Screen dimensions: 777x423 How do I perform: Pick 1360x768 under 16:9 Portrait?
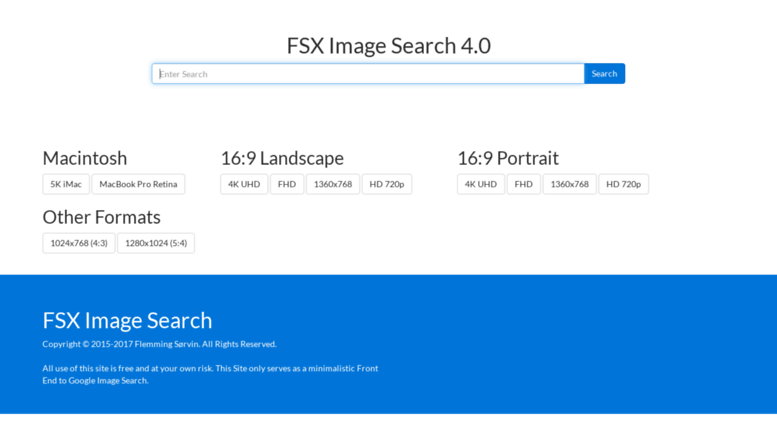point(569,184)
